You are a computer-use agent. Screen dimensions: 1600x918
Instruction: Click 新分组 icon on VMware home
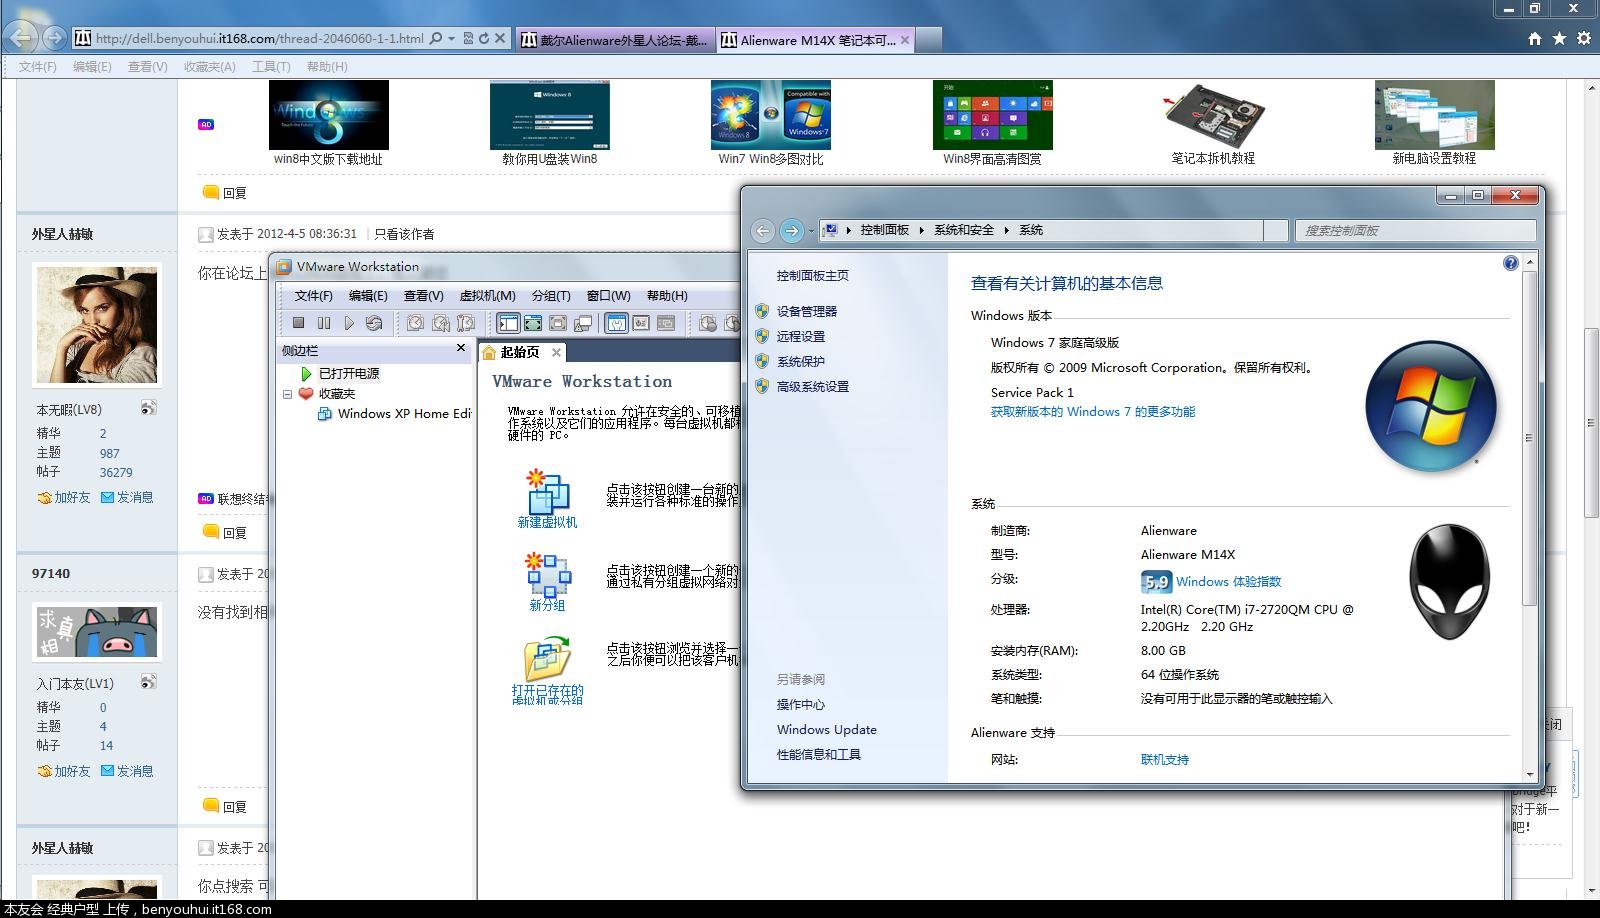click(x=548, y=574)
